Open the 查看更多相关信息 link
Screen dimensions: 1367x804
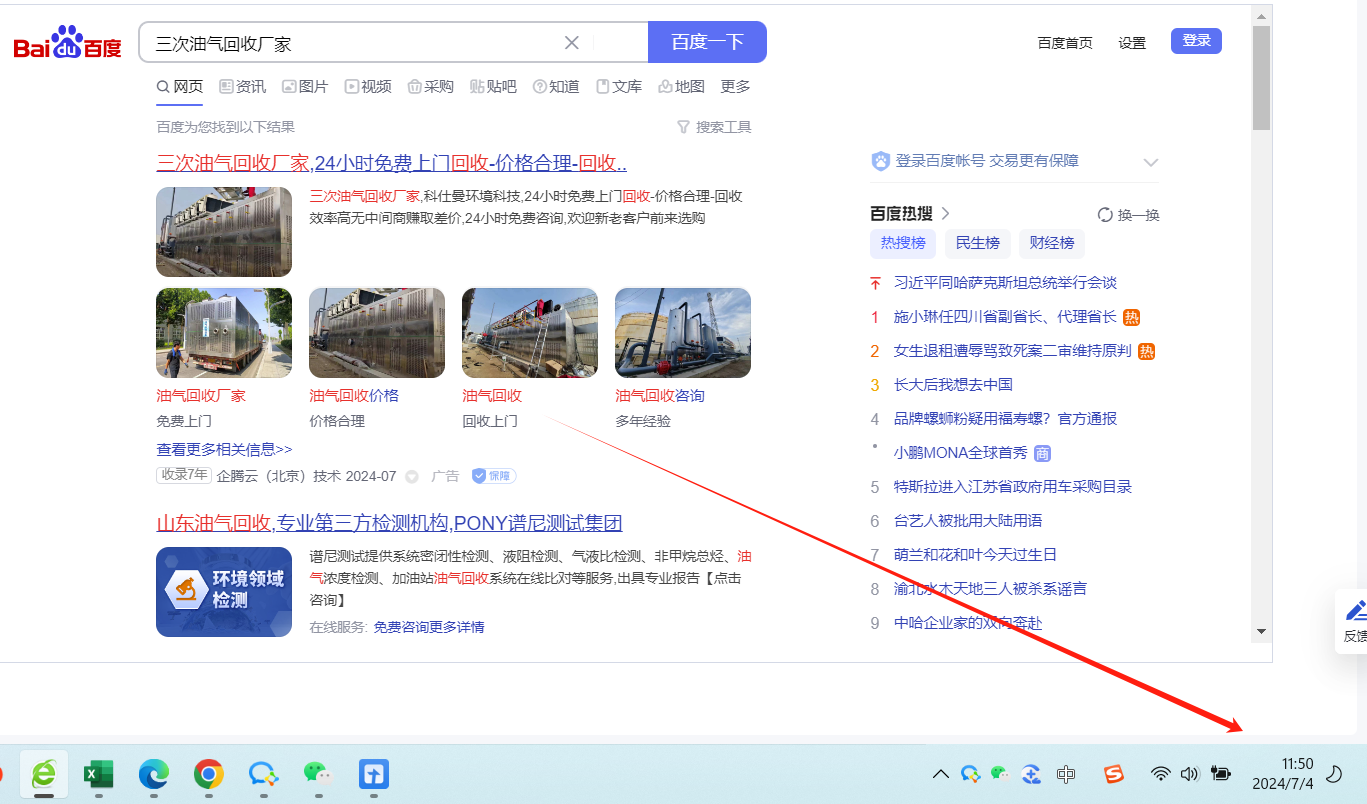pos(224,450)
